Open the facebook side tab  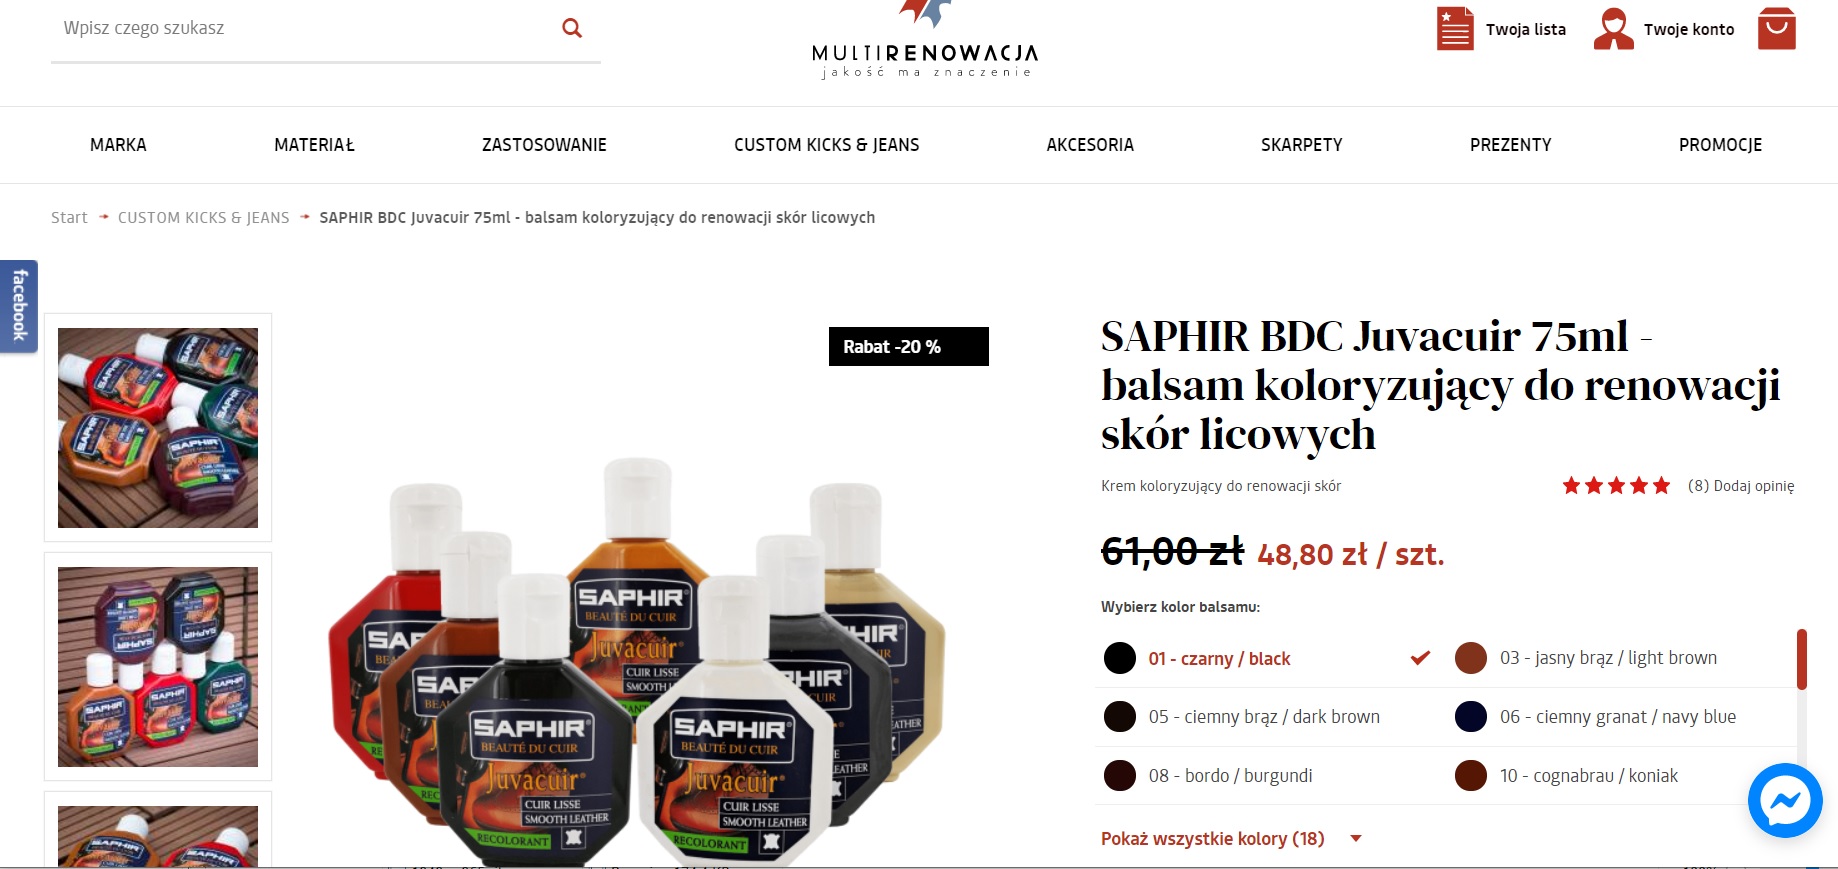click(x=19, y=306)
